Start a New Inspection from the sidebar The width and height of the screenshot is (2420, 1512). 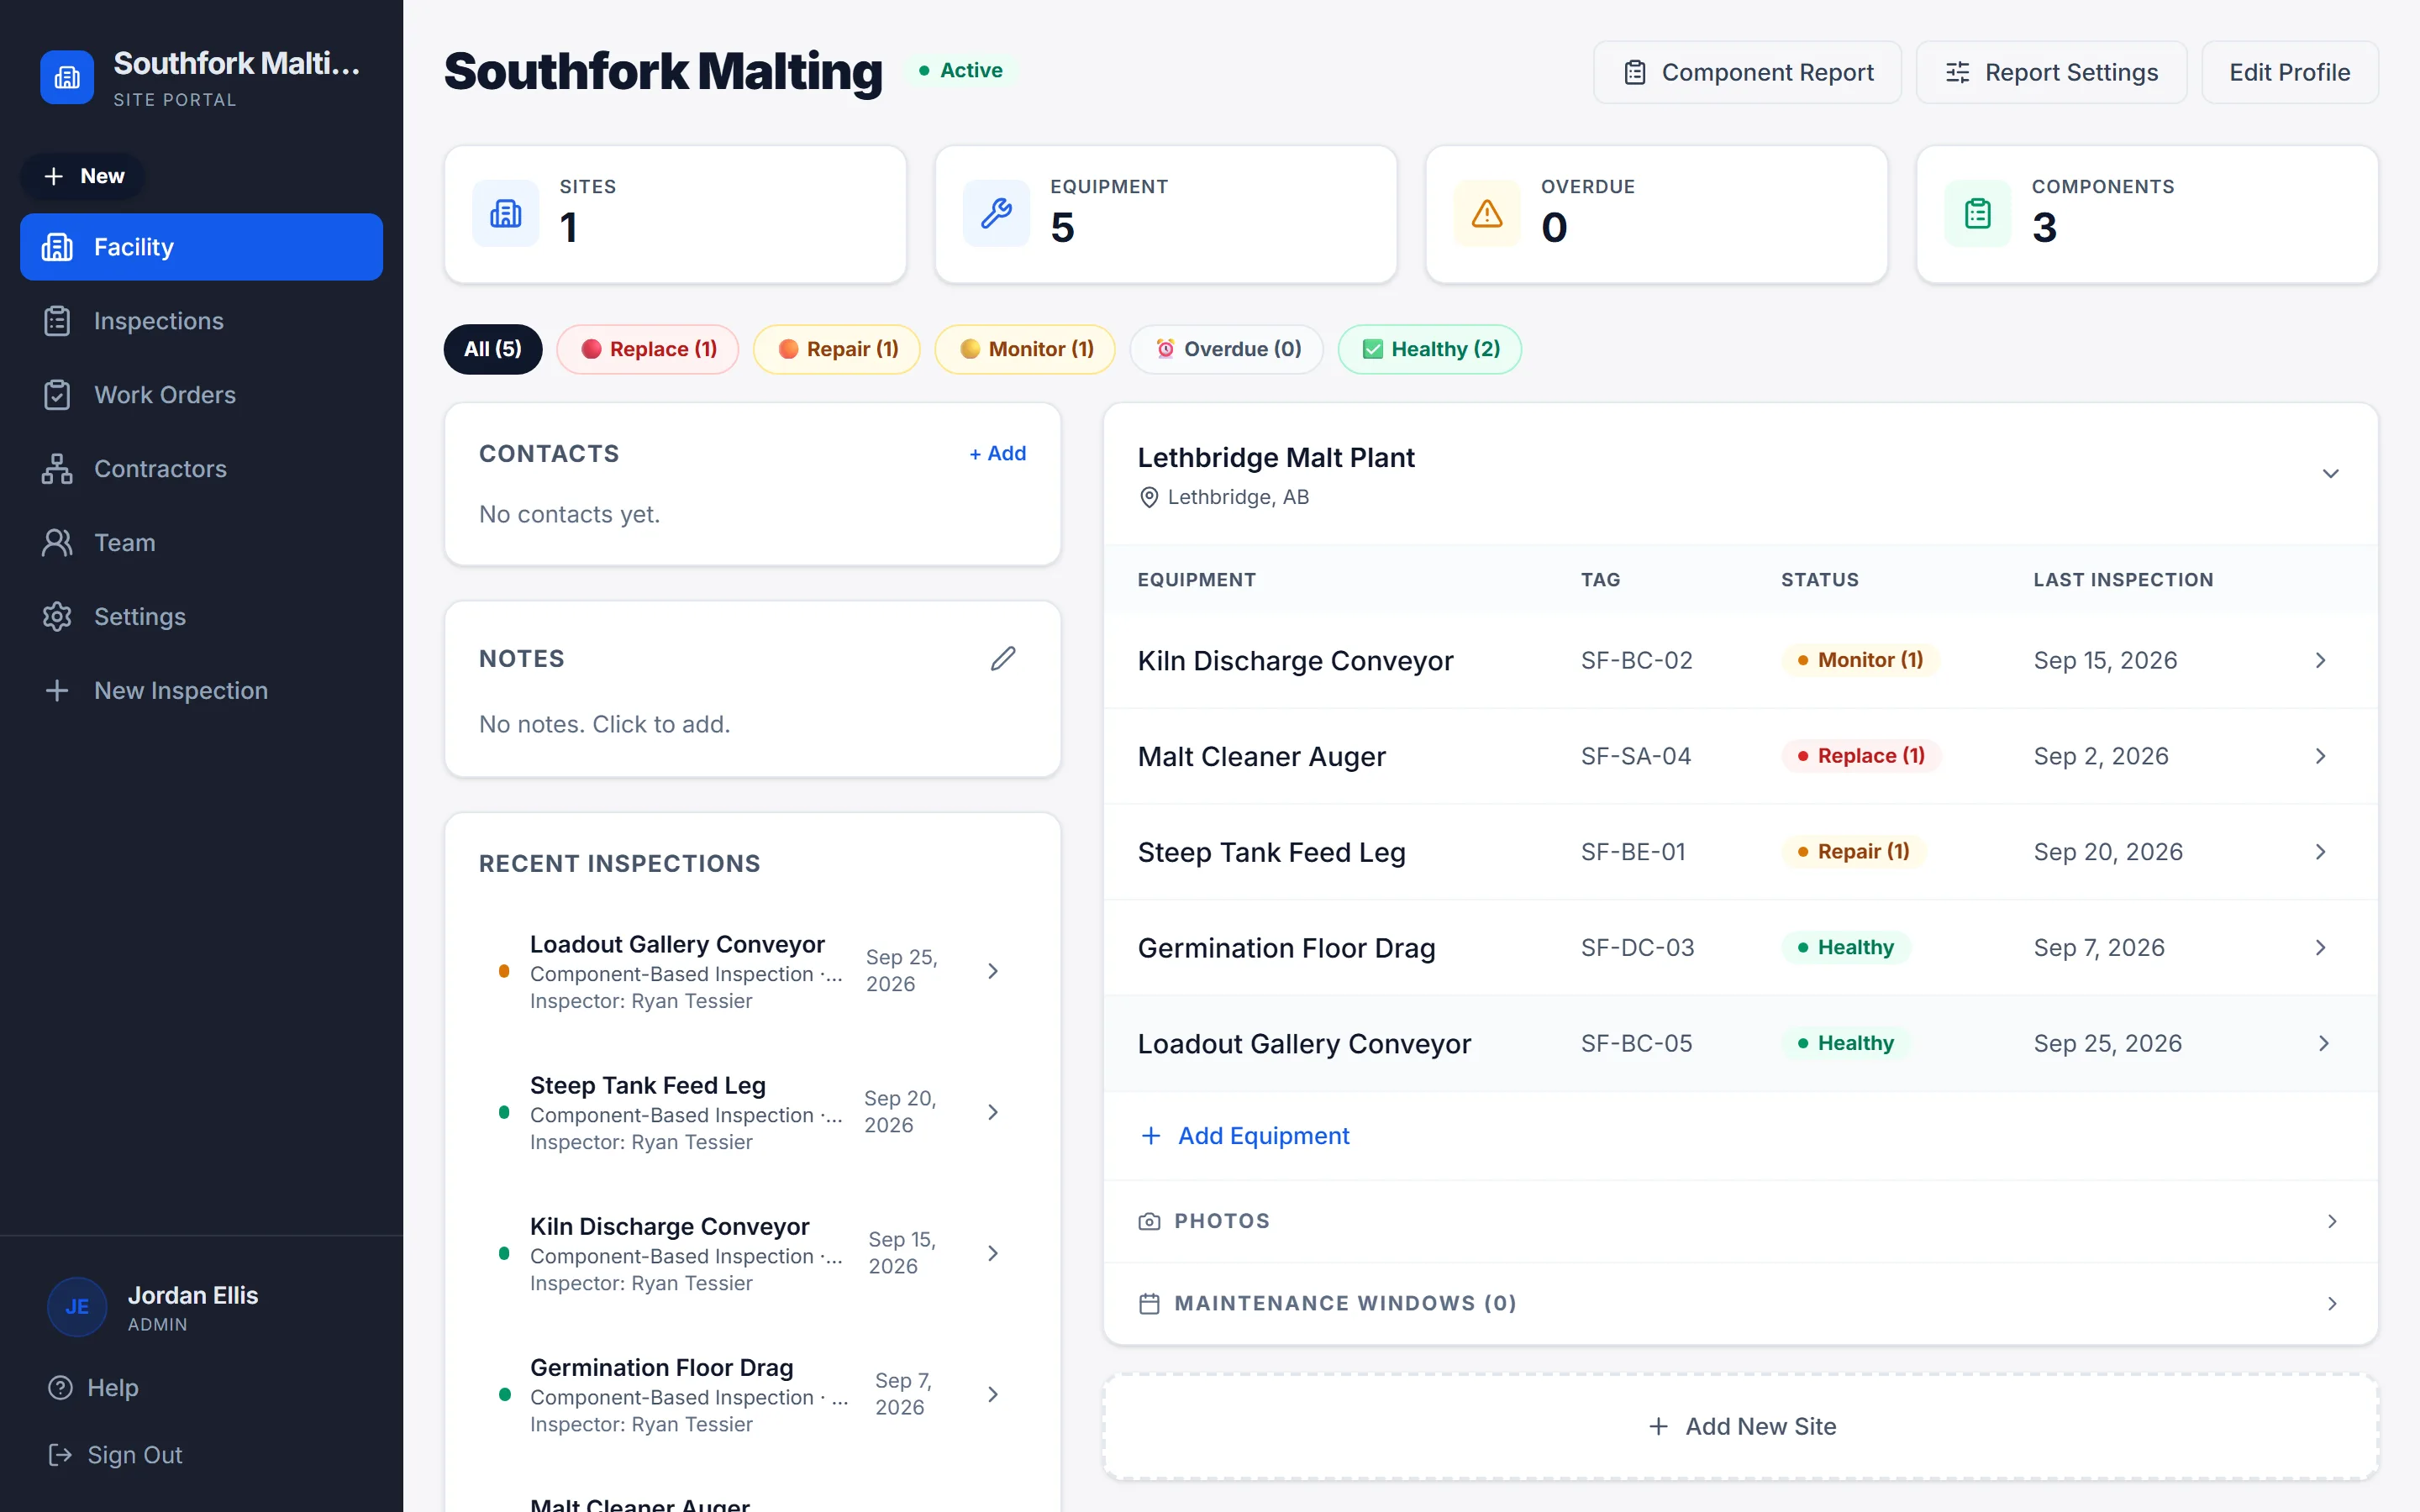click(201, 691)
